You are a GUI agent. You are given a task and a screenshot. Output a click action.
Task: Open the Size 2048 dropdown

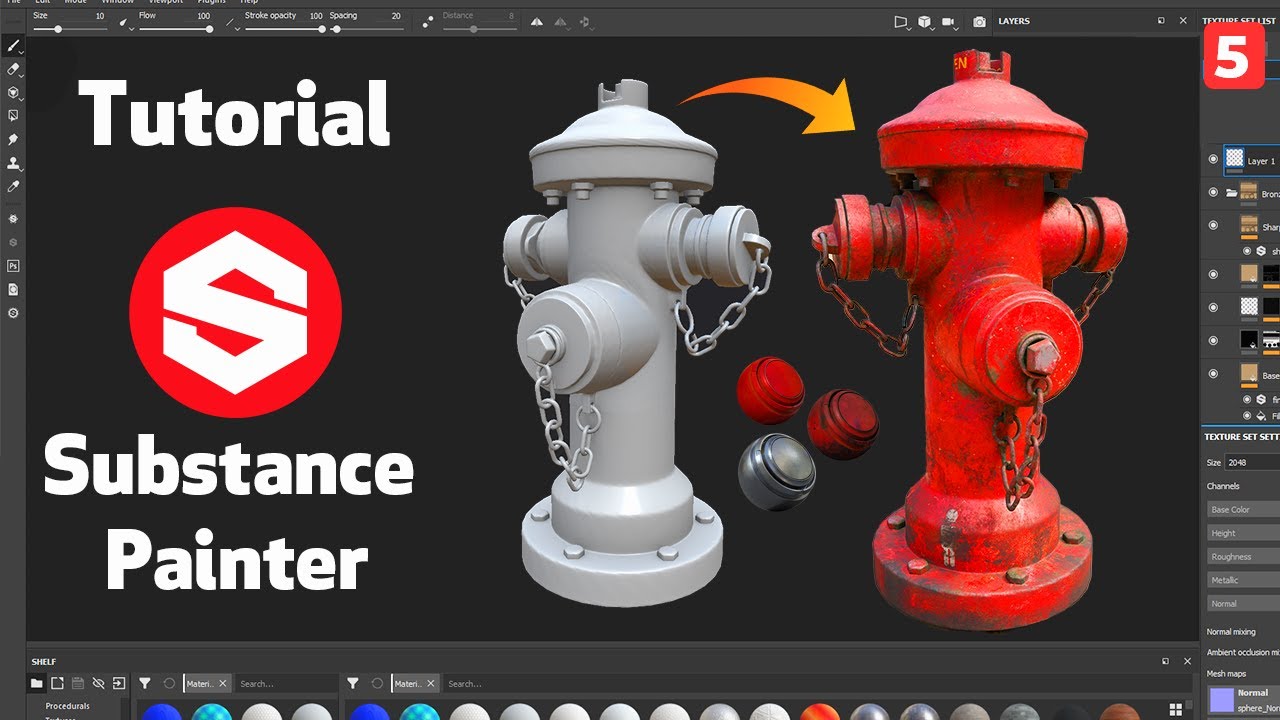click(1254, 463)
